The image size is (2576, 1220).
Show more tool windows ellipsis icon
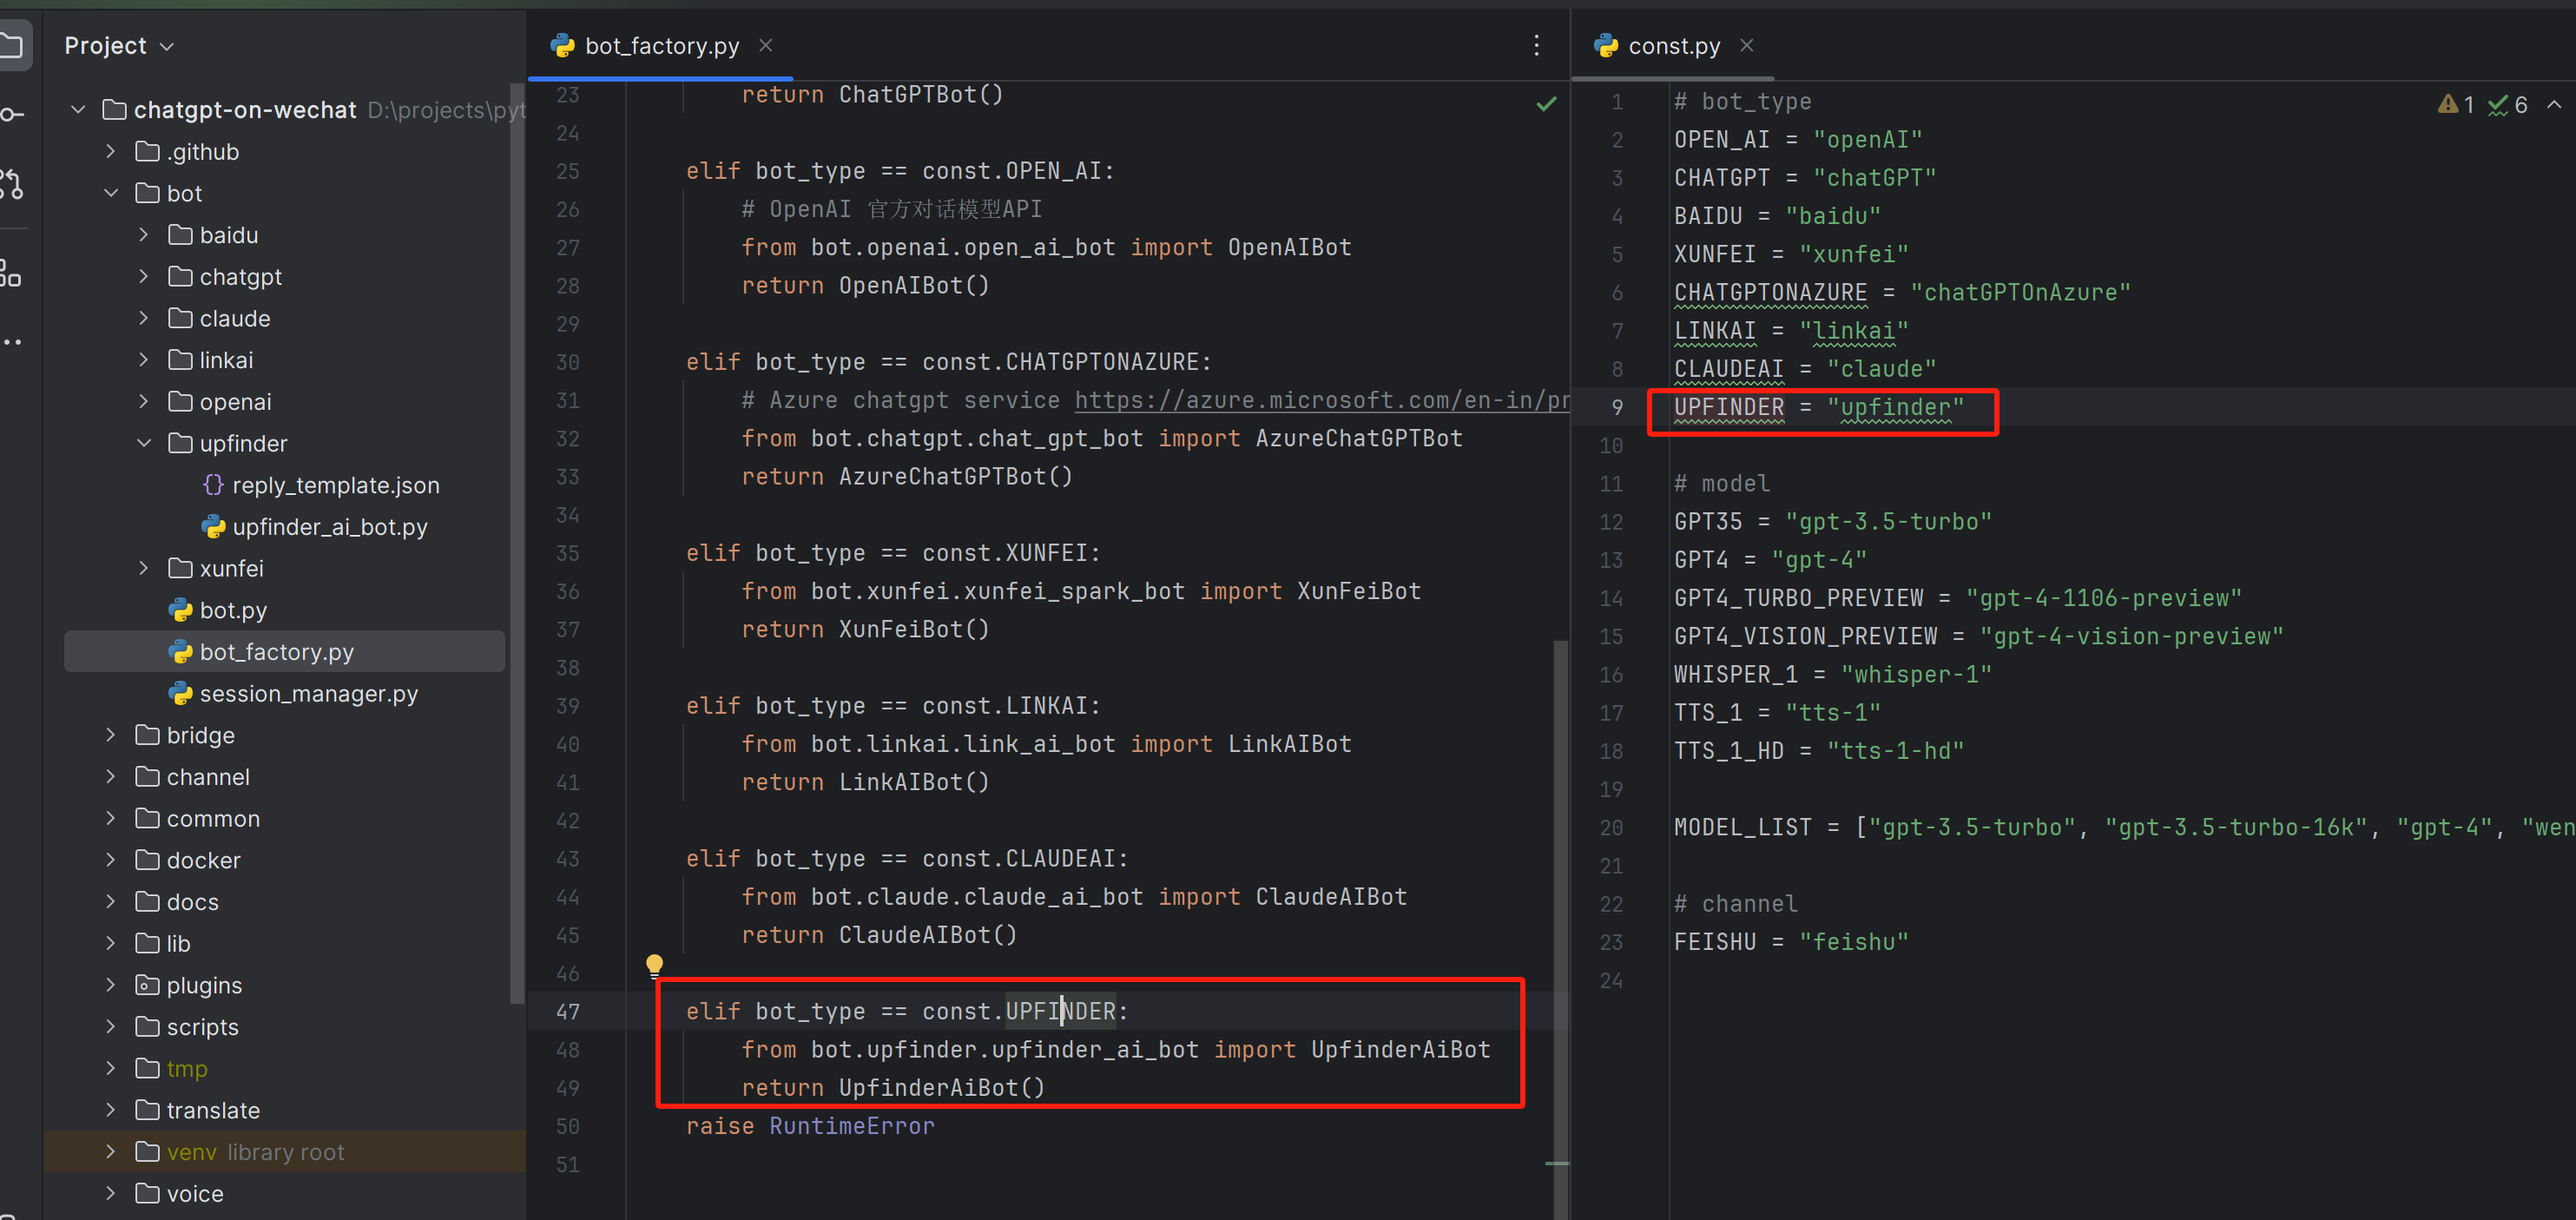tap(12, 342)
